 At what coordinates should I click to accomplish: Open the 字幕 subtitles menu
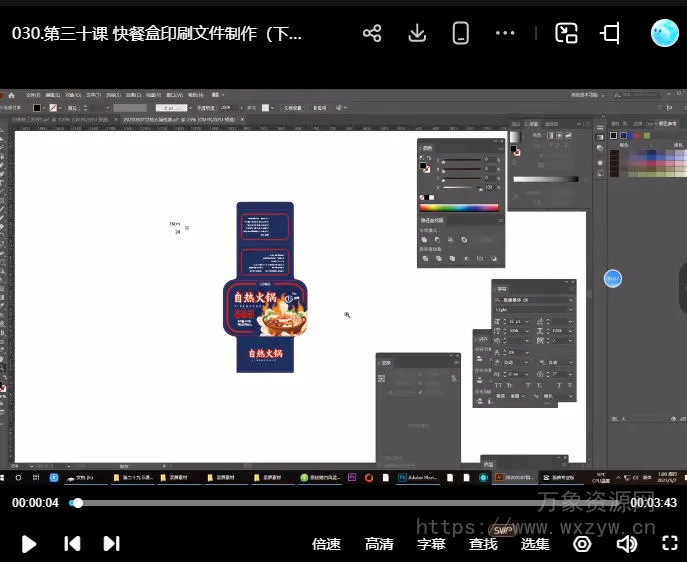coord(431,544)
